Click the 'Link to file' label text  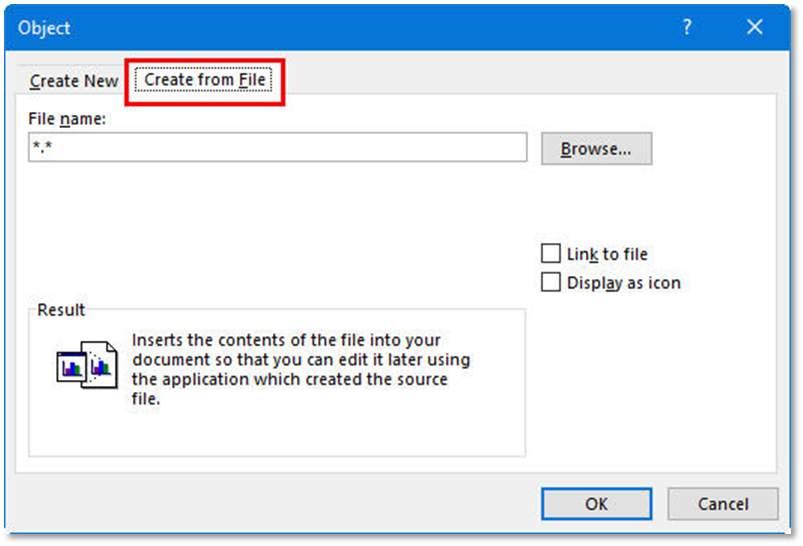pos(607,255)
